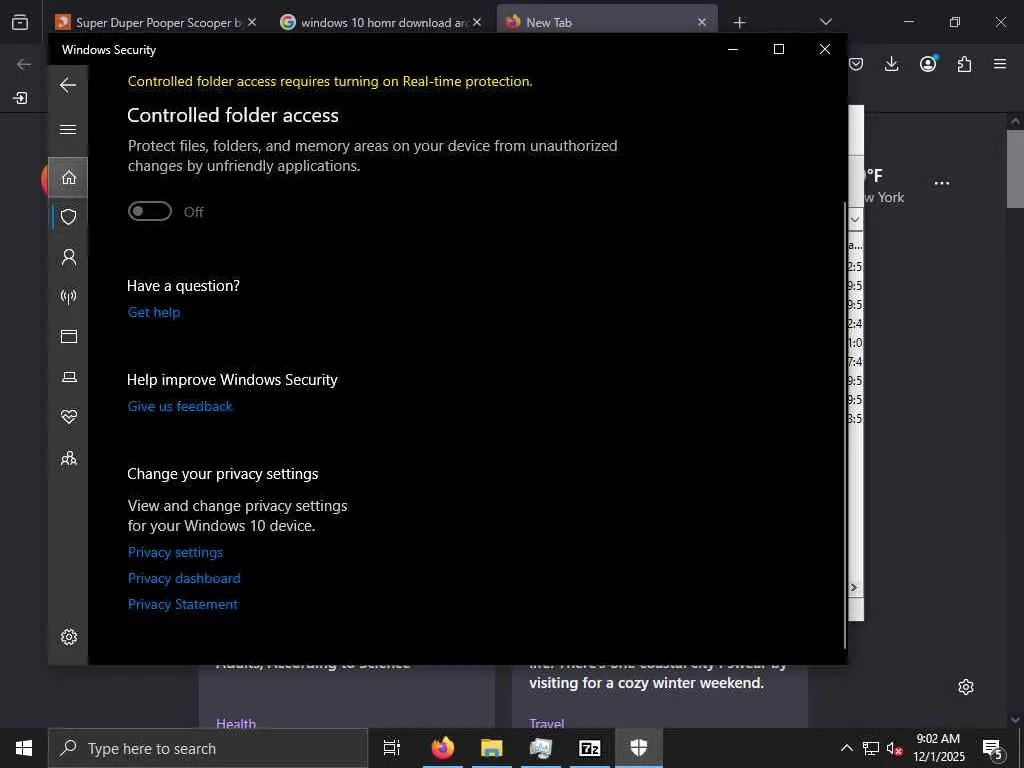Image resolution: width=1024 pixels, height=768 pixels.
Task: Click the Health article category link
Action: 236,723
